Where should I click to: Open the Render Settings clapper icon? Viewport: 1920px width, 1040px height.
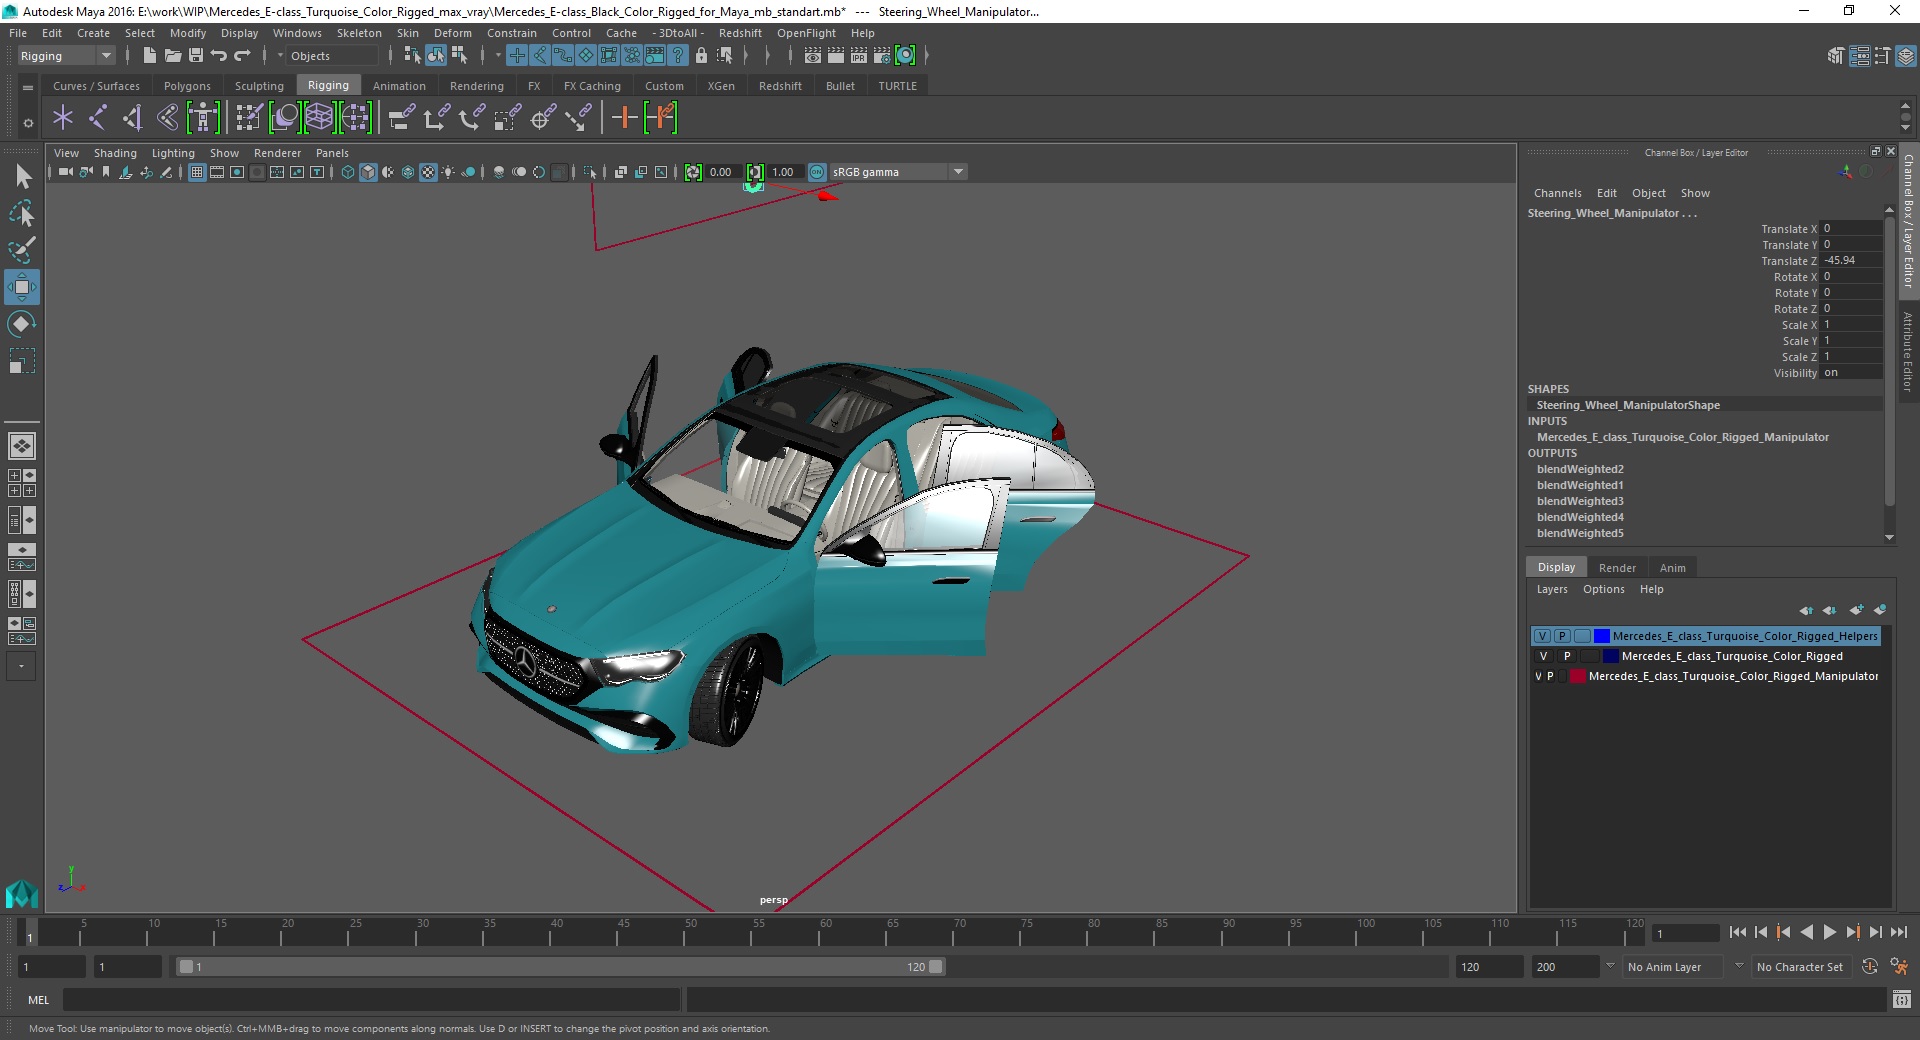[x=882, y=56]
